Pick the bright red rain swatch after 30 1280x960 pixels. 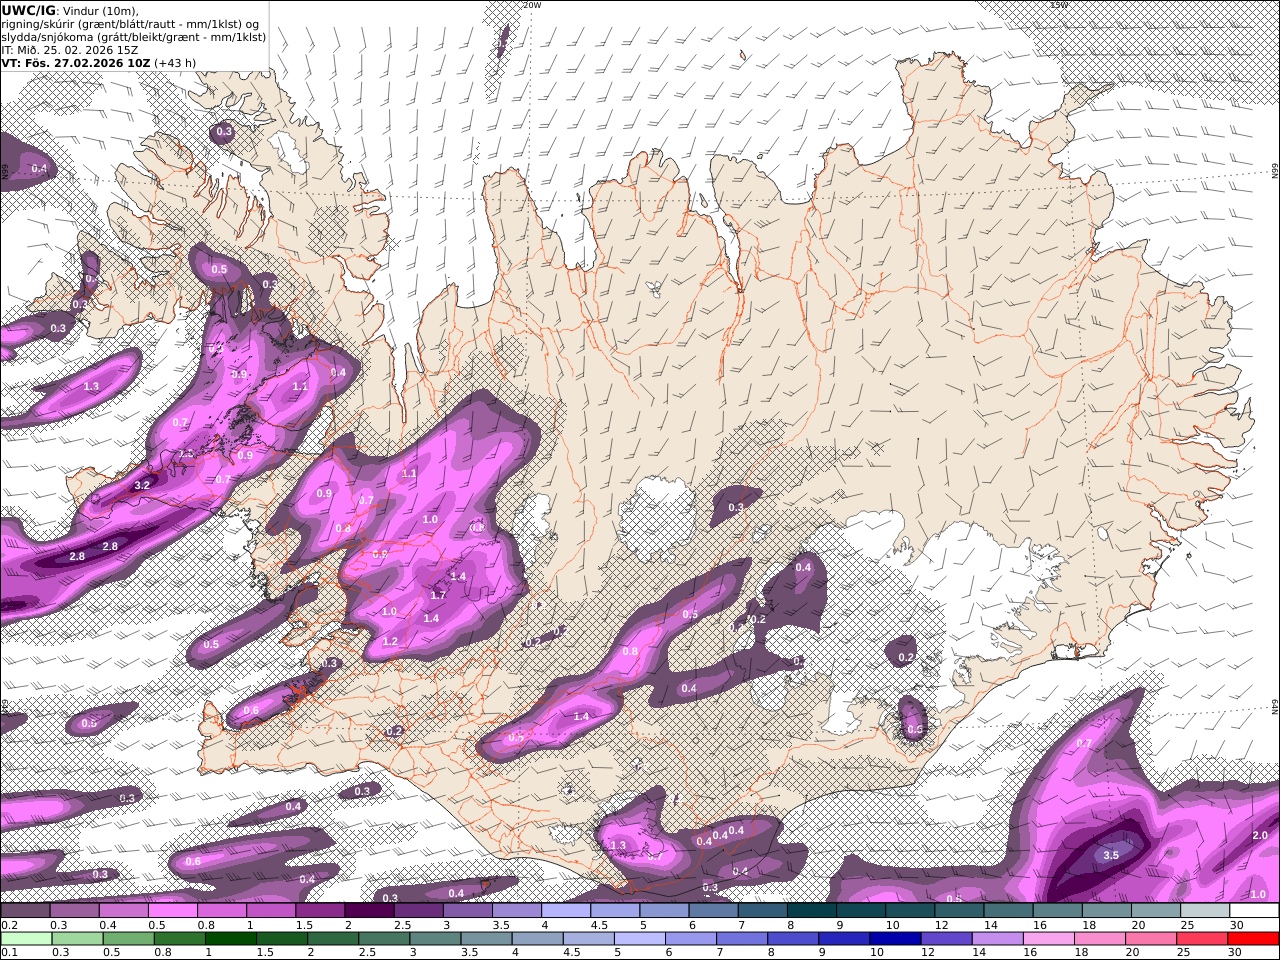click(1253, 938)
